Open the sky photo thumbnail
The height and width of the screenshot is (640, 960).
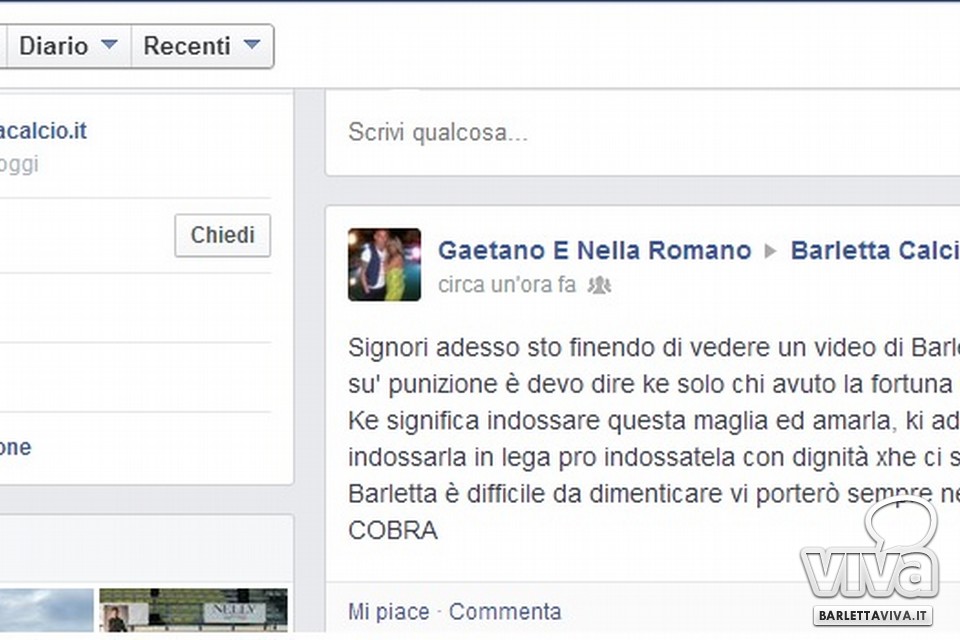pyautogui.click(x=45, y=611)
